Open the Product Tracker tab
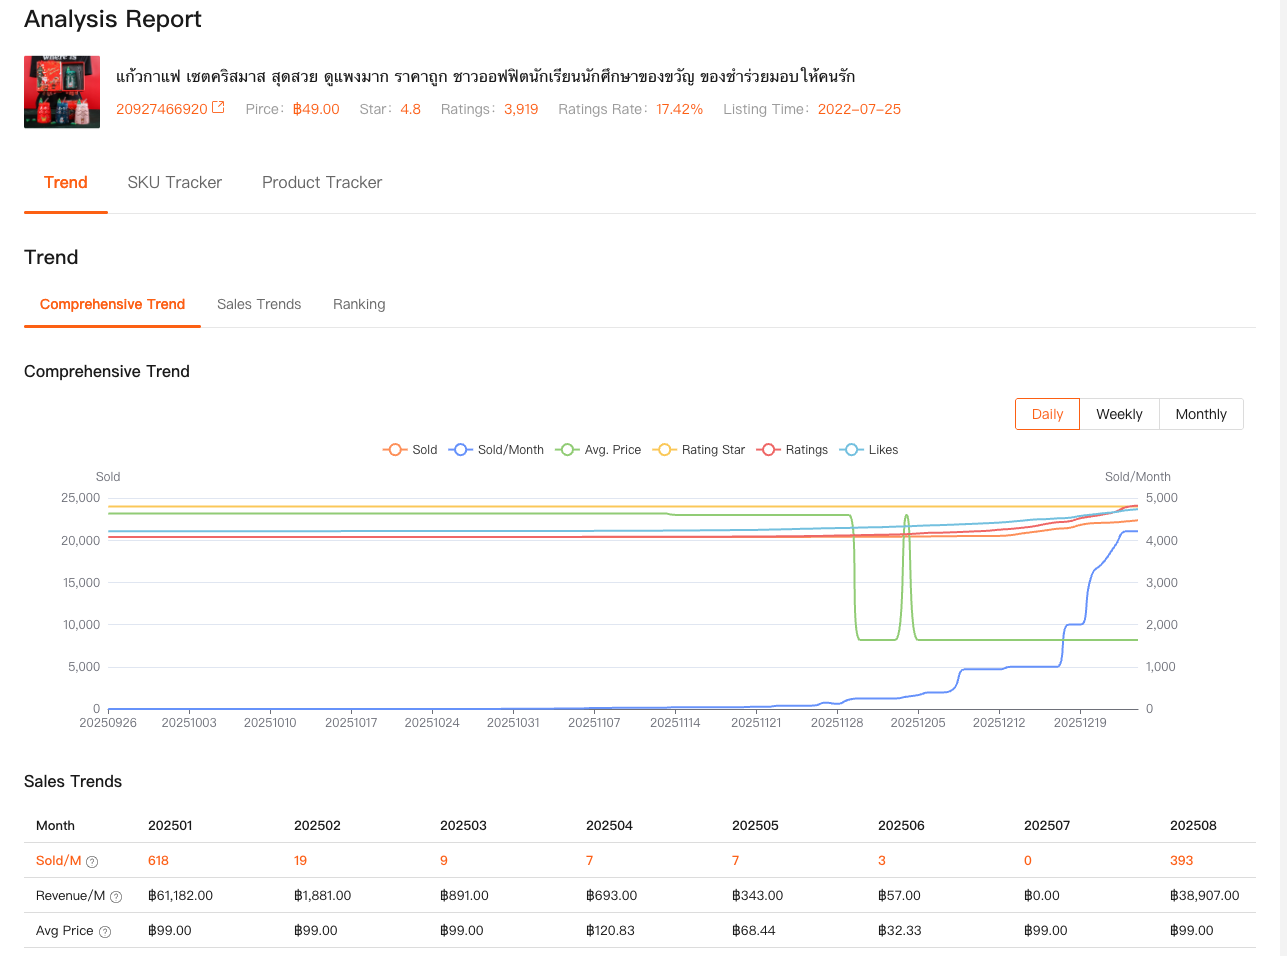Viewport: 1287px width, 956px height. pos(322,182)
